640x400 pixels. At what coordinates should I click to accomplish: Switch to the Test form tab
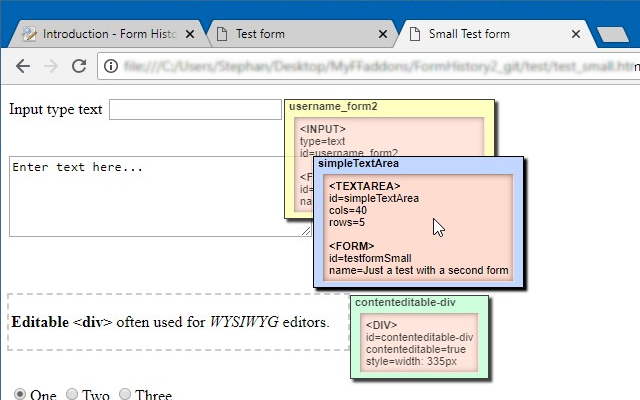pos(302,34)
